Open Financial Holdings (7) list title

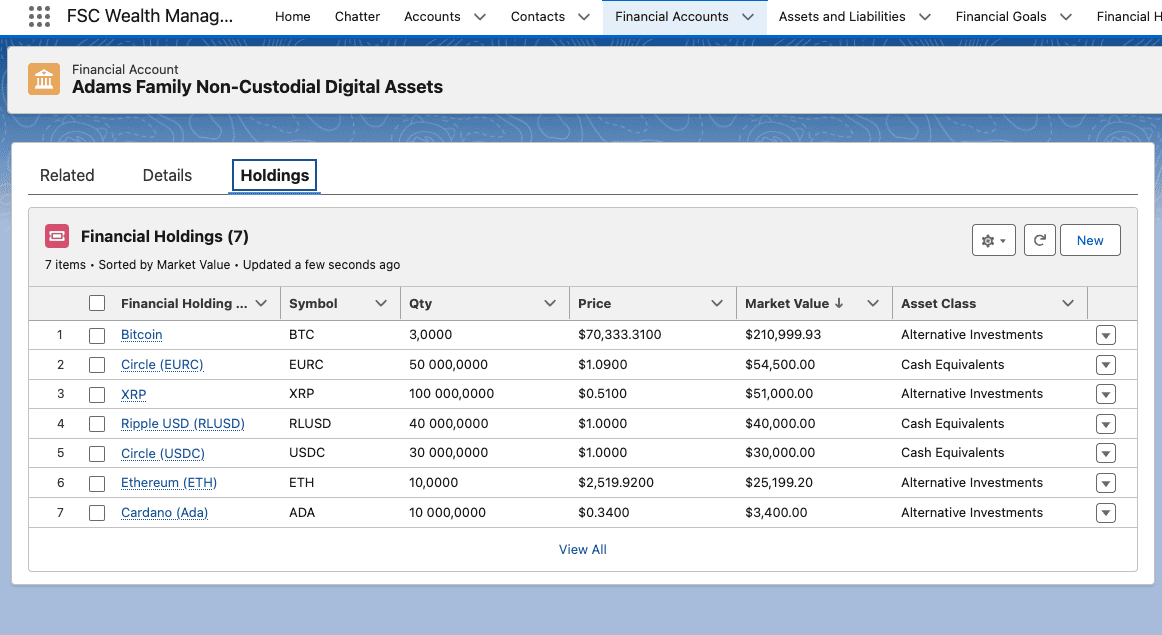pyautogui.click(x=165, y=236)
